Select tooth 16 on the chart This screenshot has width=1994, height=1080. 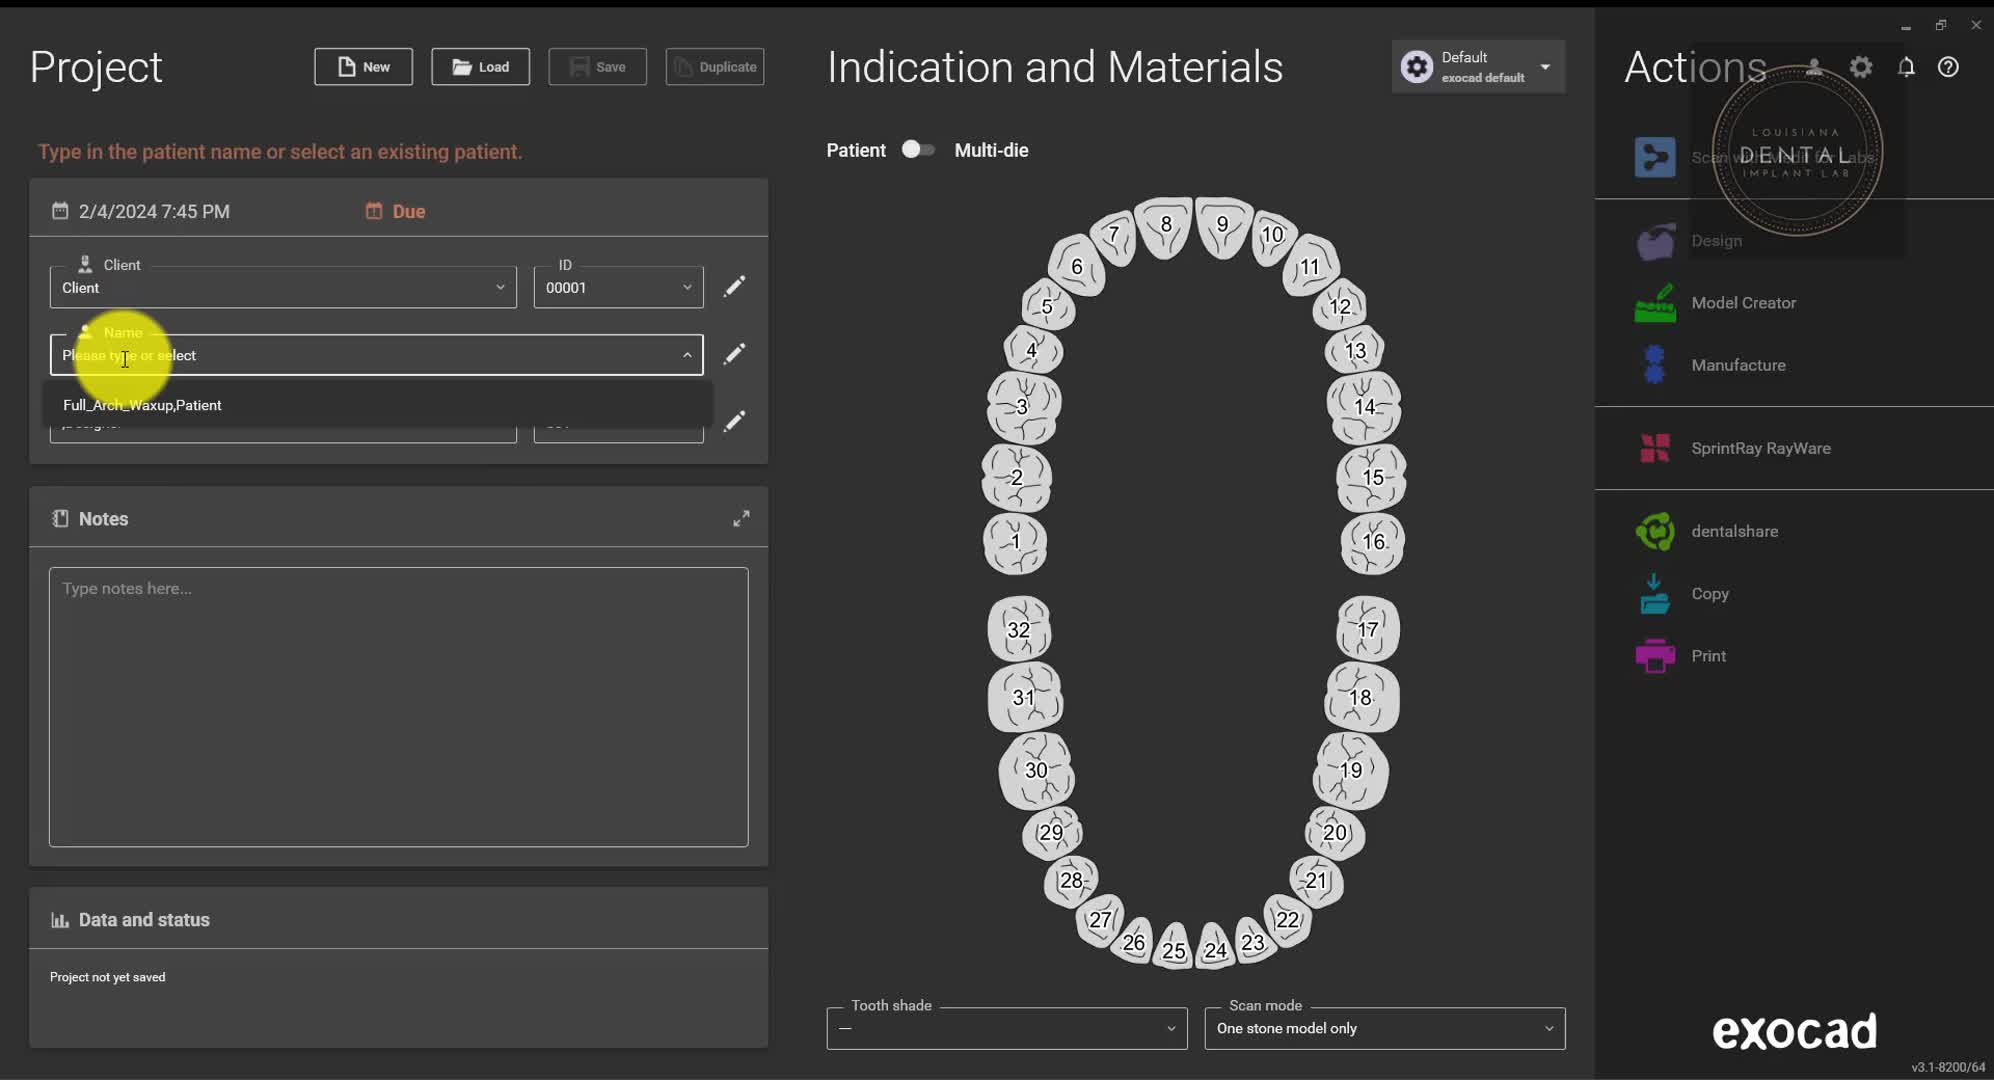(1373, 542)
